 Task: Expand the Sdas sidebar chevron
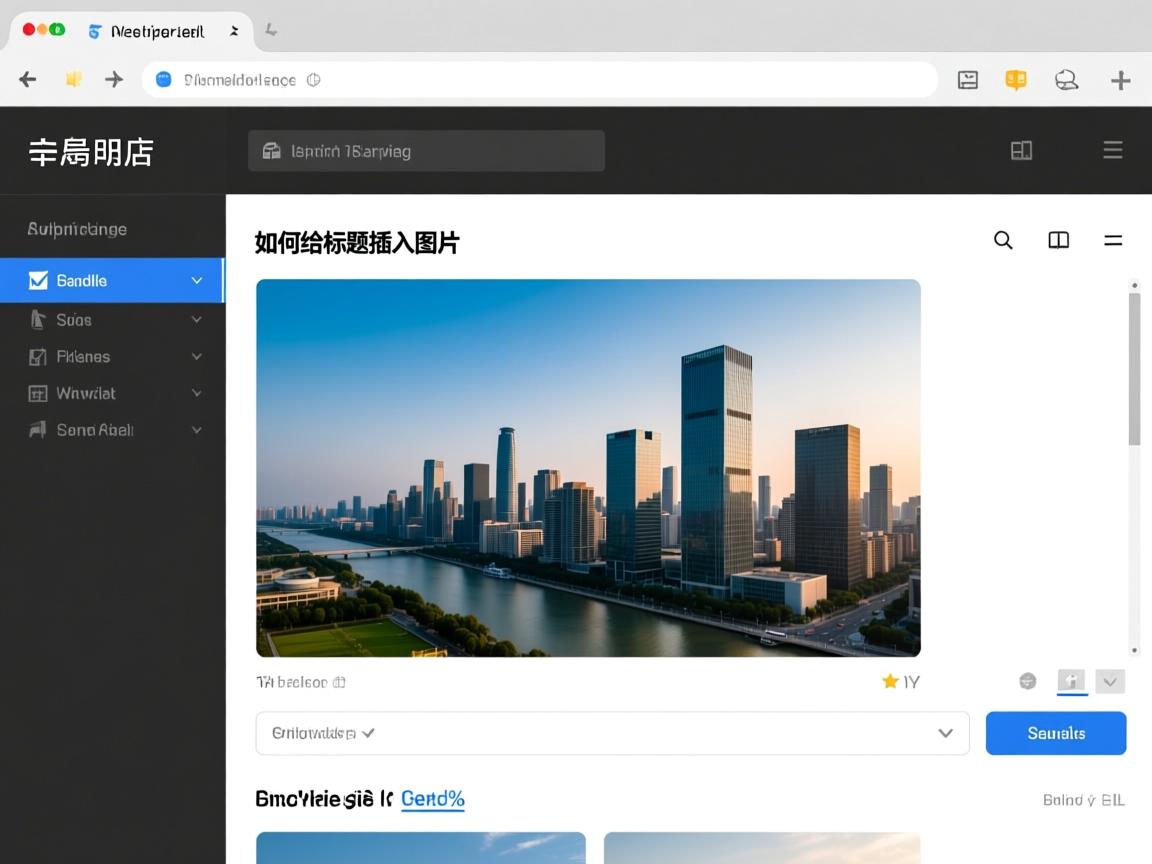pos(196,320)
